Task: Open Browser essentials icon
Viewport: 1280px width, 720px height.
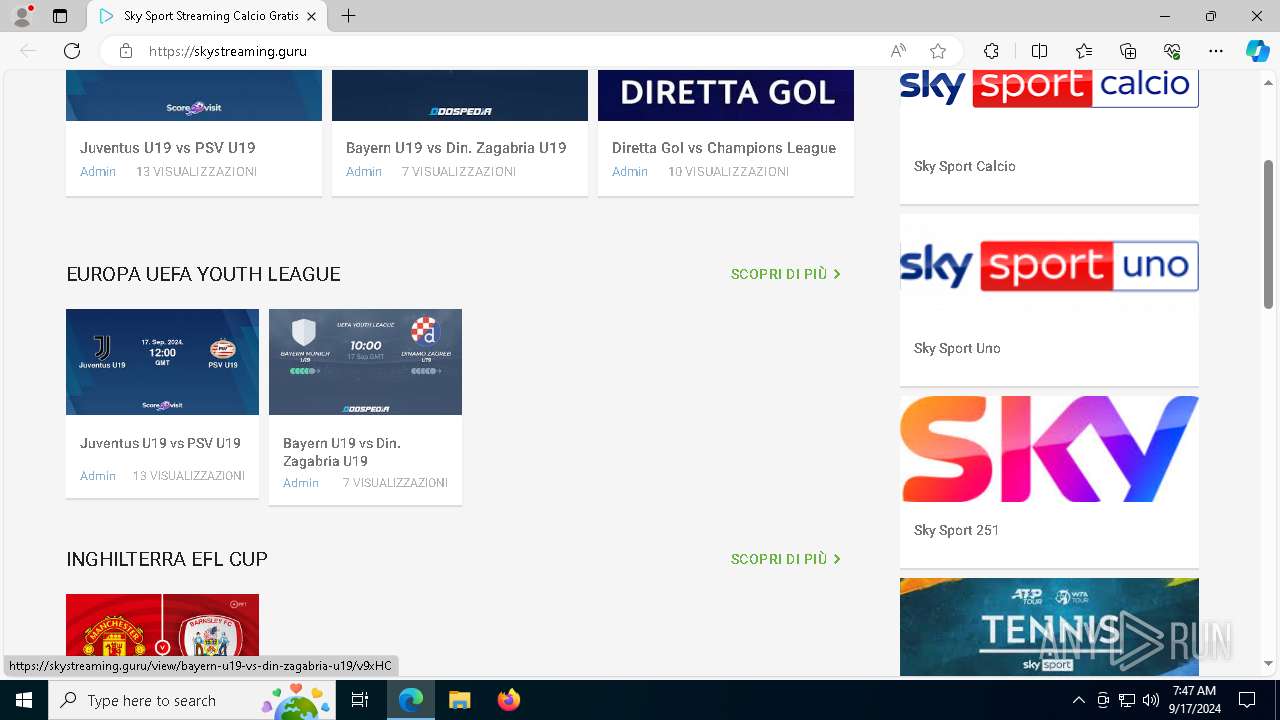Action: coord(1172,51)
